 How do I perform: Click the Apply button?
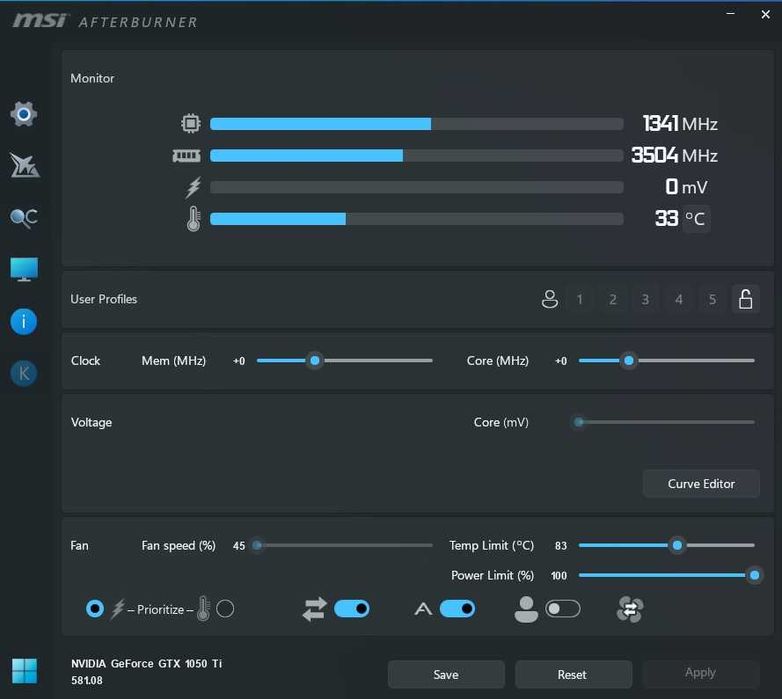coord(701,674)
